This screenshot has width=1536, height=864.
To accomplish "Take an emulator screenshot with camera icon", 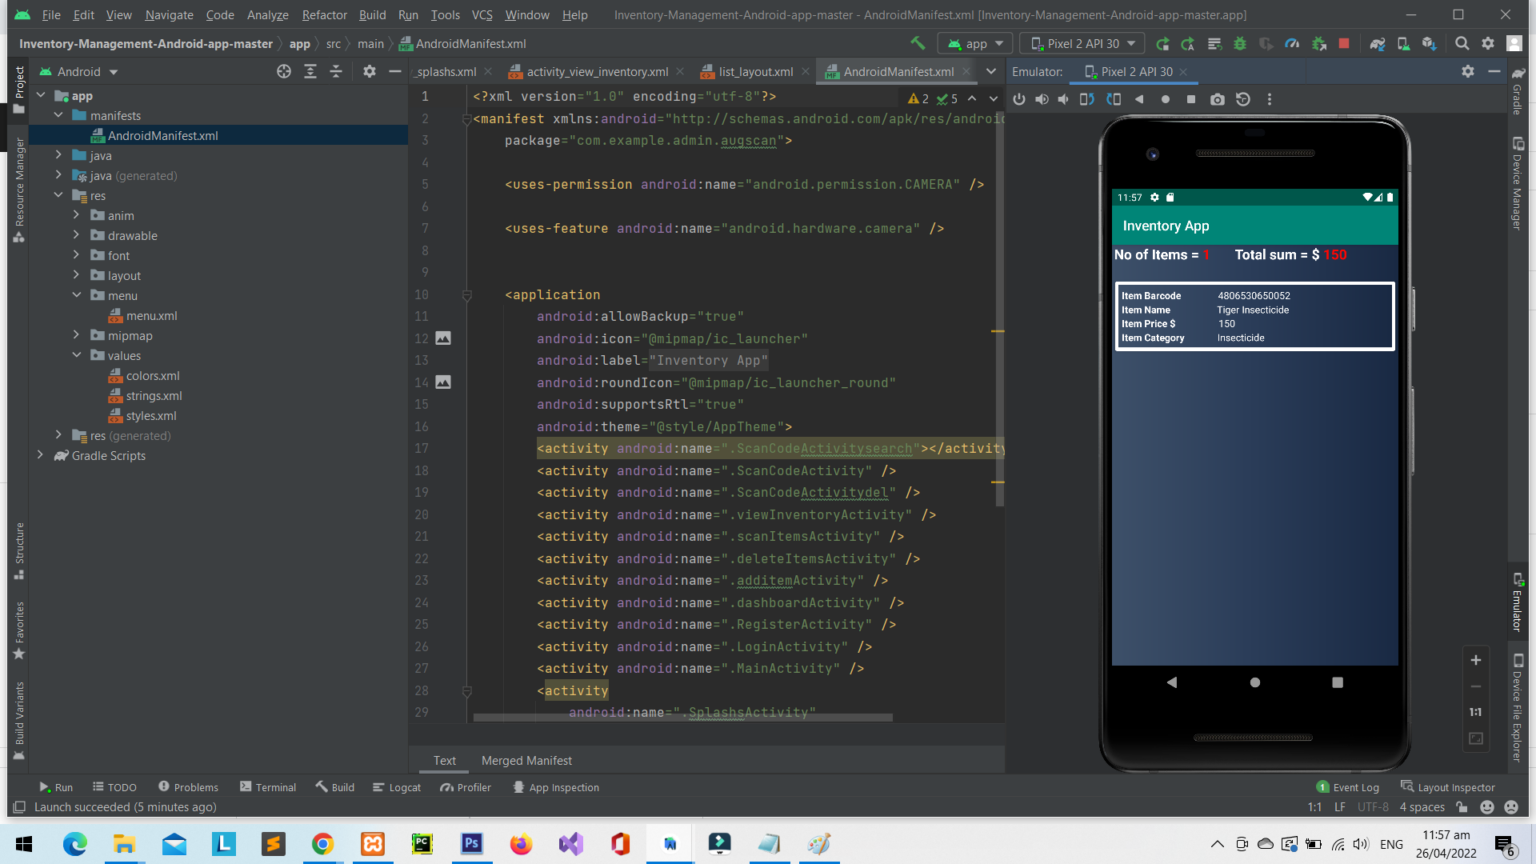I will click(1217, 99).
